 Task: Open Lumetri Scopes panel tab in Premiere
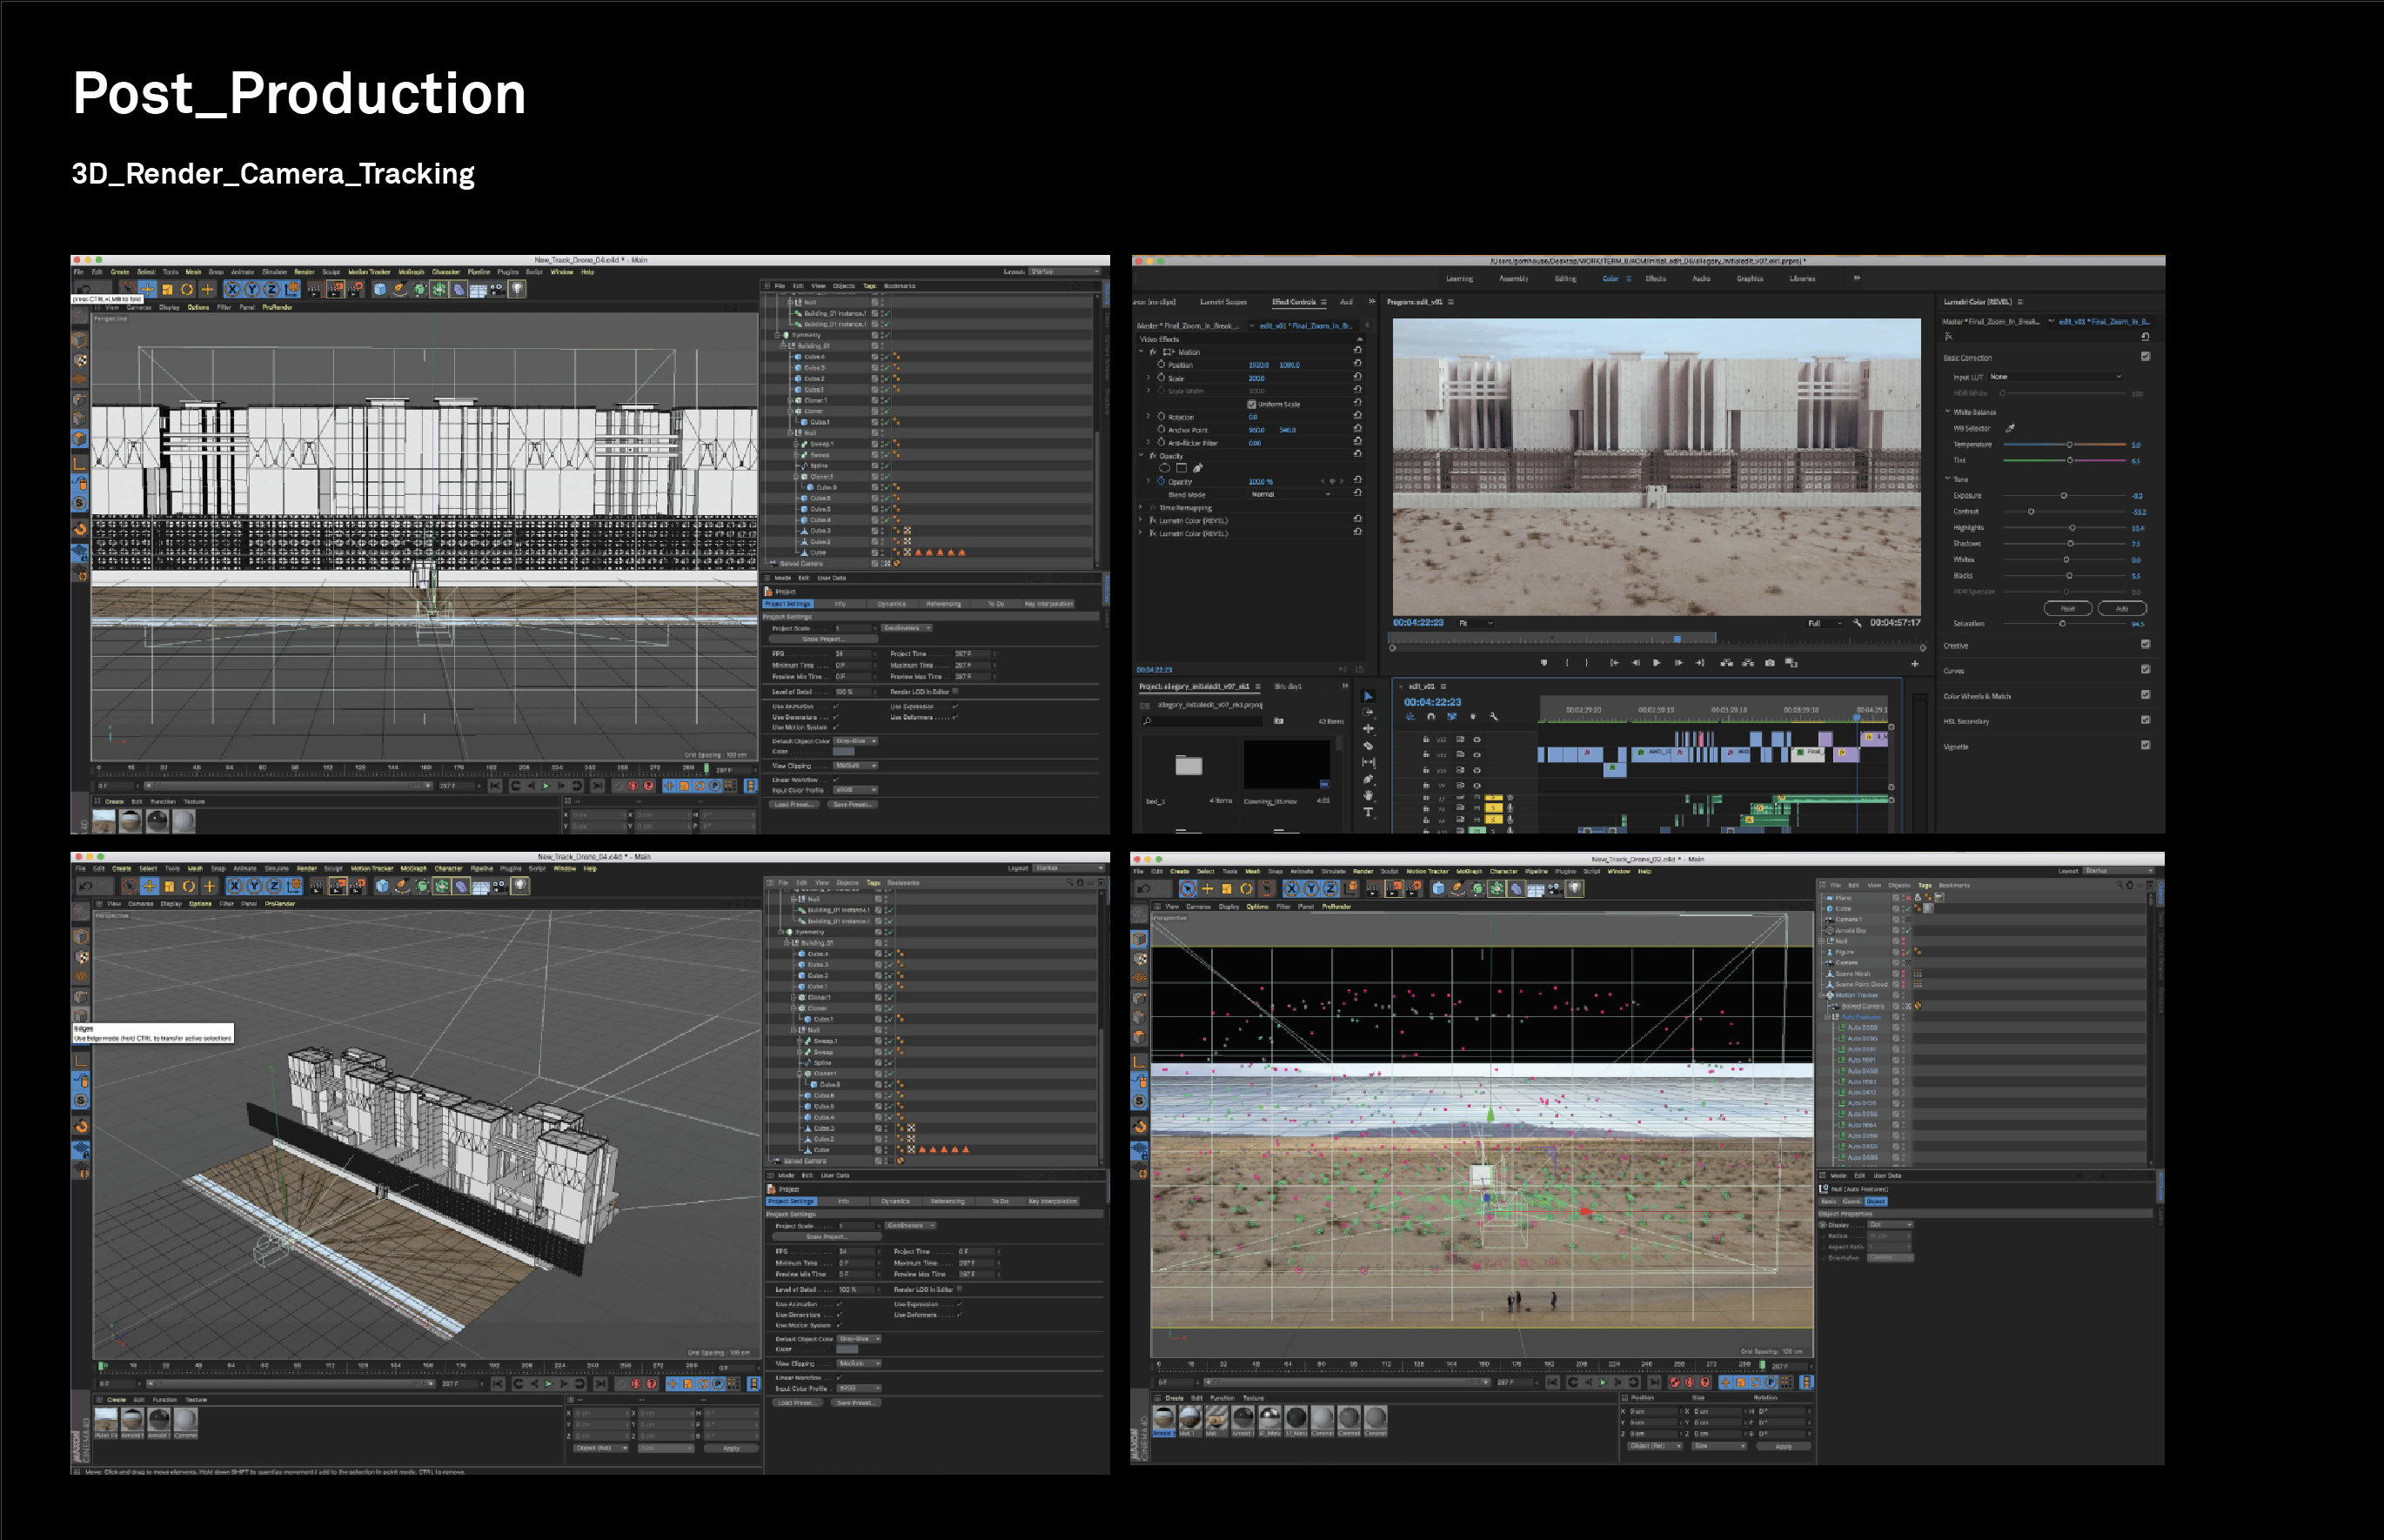1223,302
